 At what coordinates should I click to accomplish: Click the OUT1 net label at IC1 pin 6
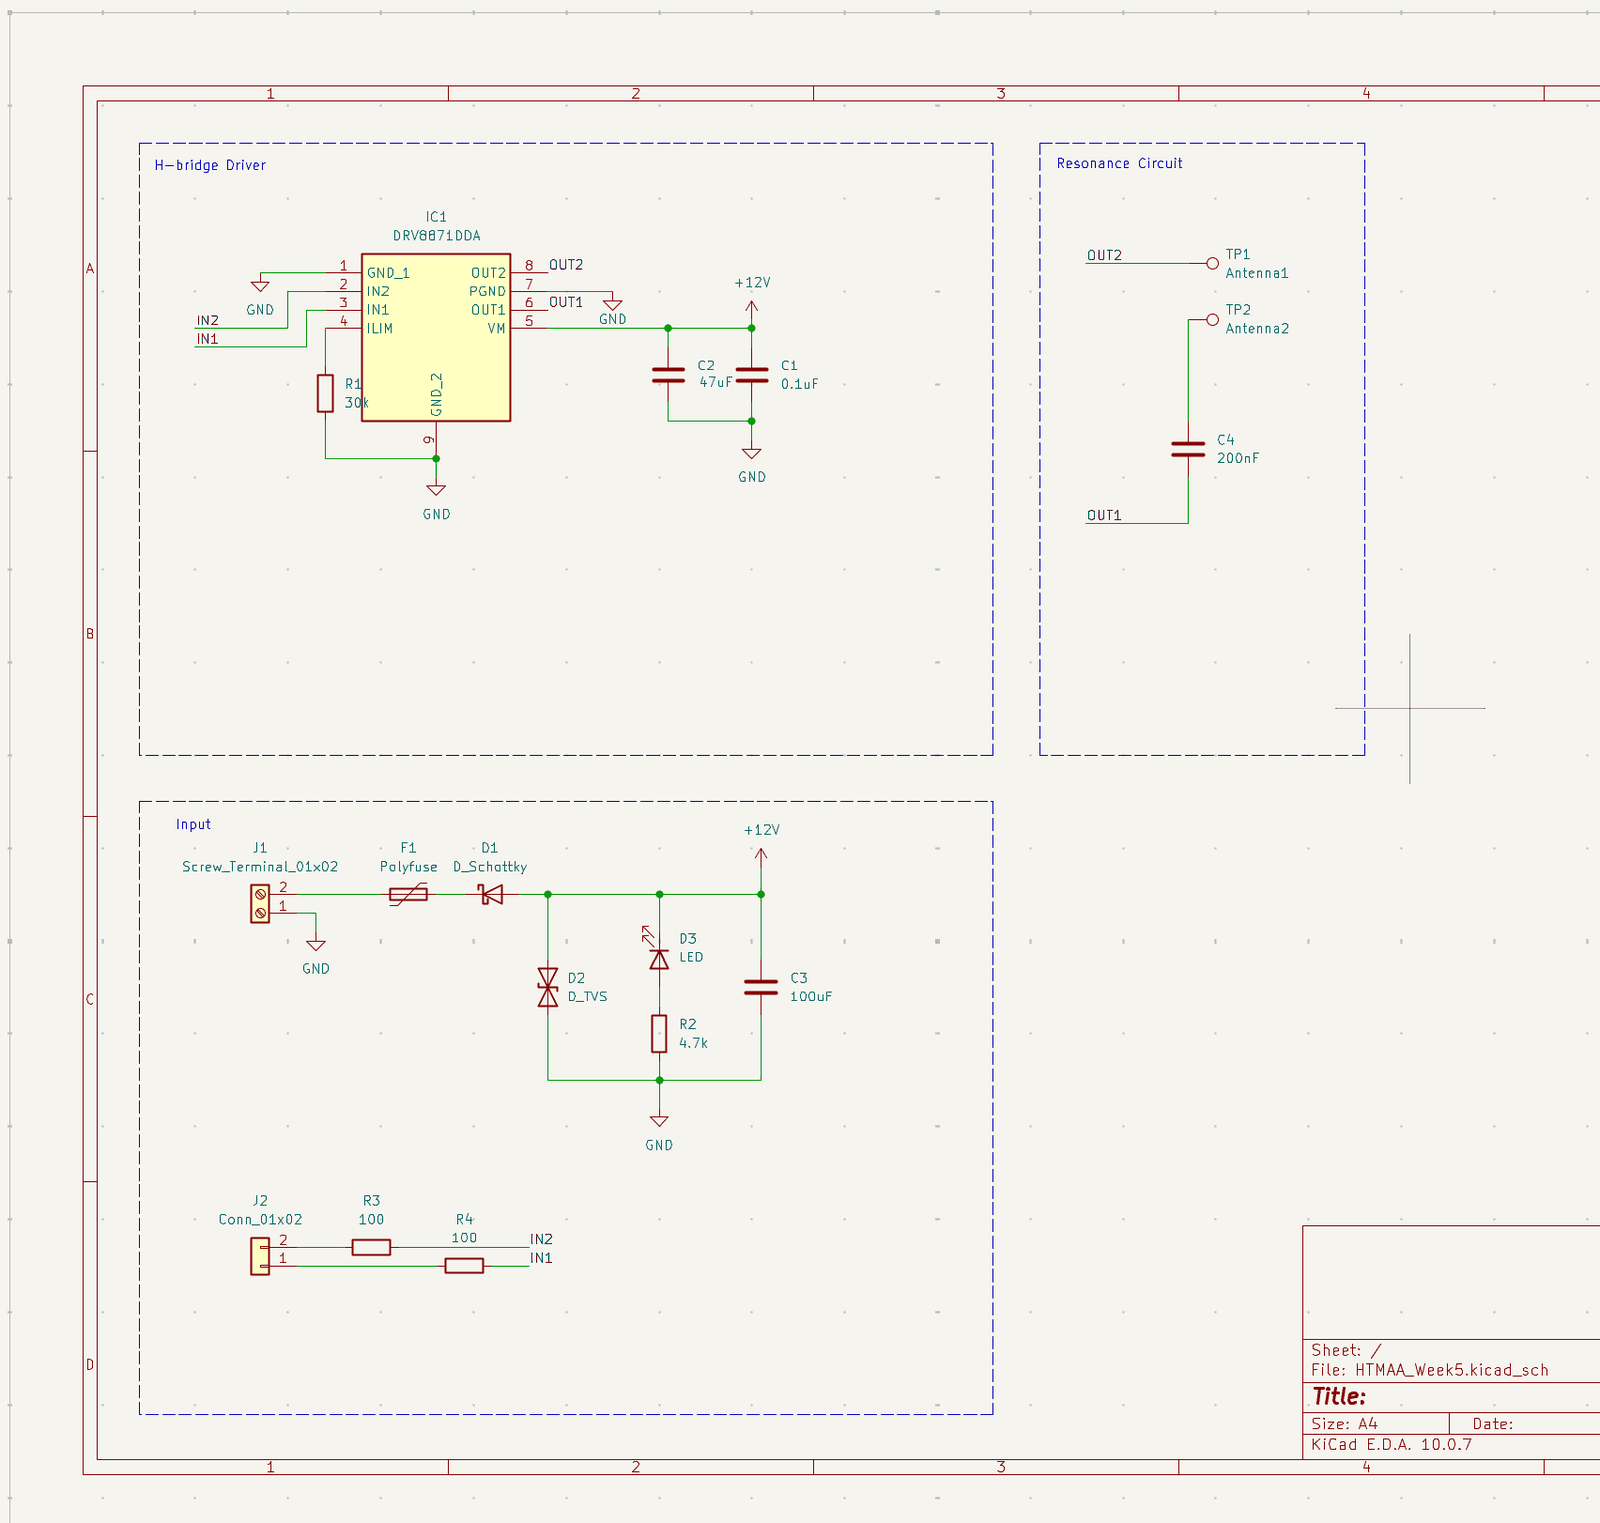click(x=566, y=302)
